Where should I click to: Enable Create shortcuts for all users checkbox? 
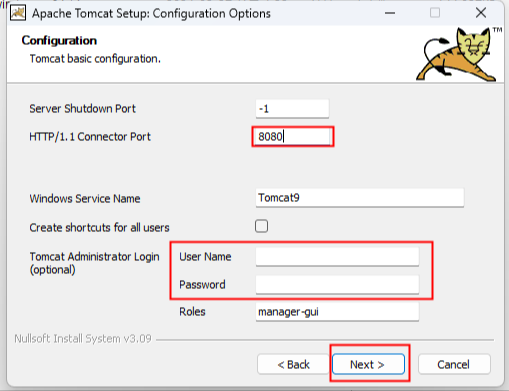(261, 226)
